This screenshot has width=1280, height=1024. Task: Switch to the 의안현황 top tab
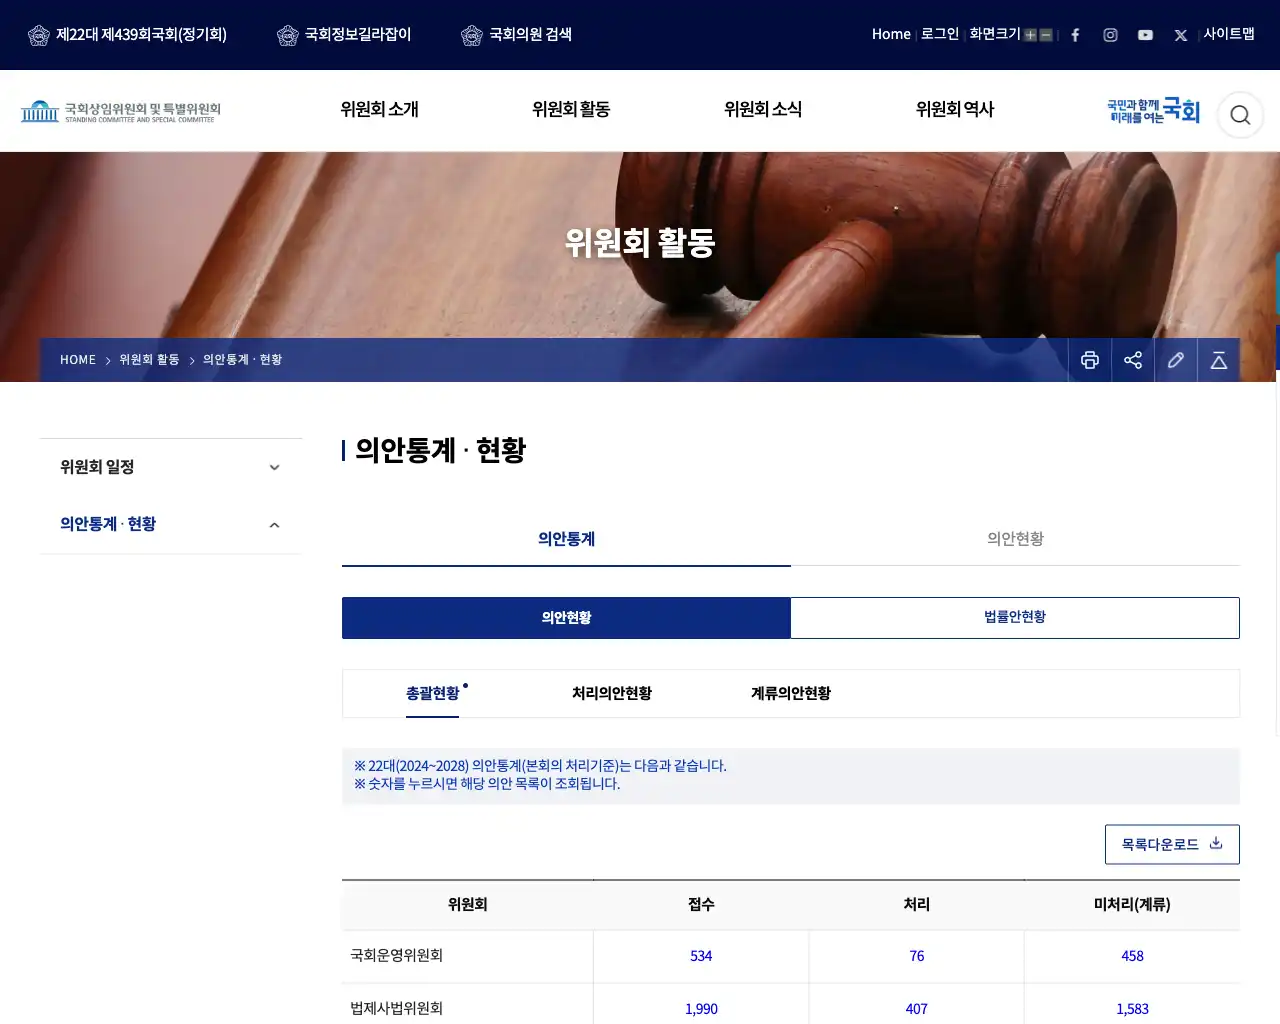[x=1015, y=539]
